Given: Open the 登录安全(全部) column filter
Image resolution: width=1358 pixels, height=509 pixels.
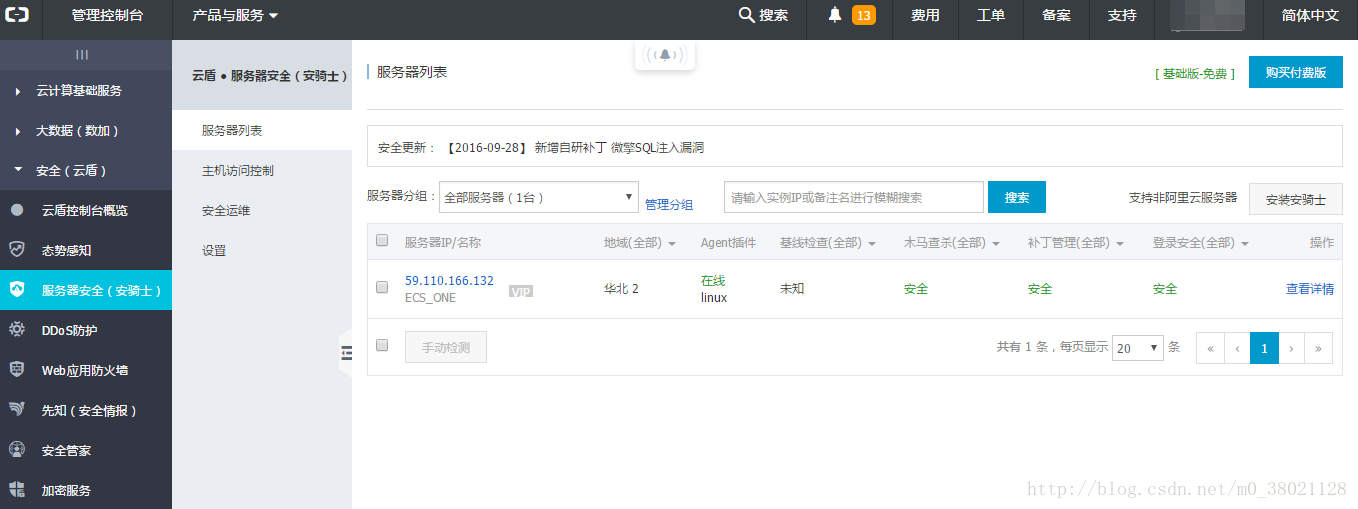Looking at the screenshot, I should pyautogui.click(x=1201, y=243).
